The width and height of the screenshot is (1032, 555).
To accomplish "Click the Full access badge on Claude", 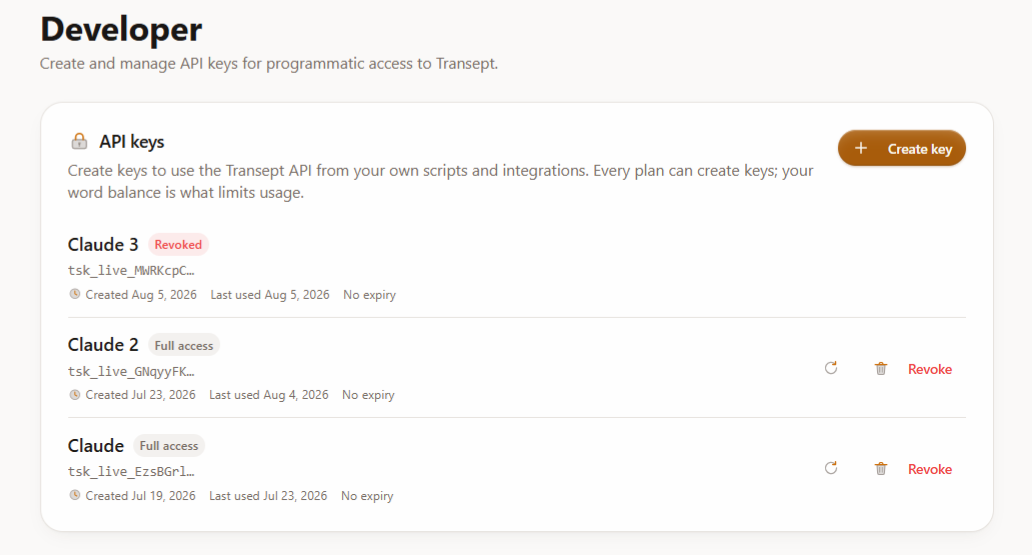I will coord(168,446).
